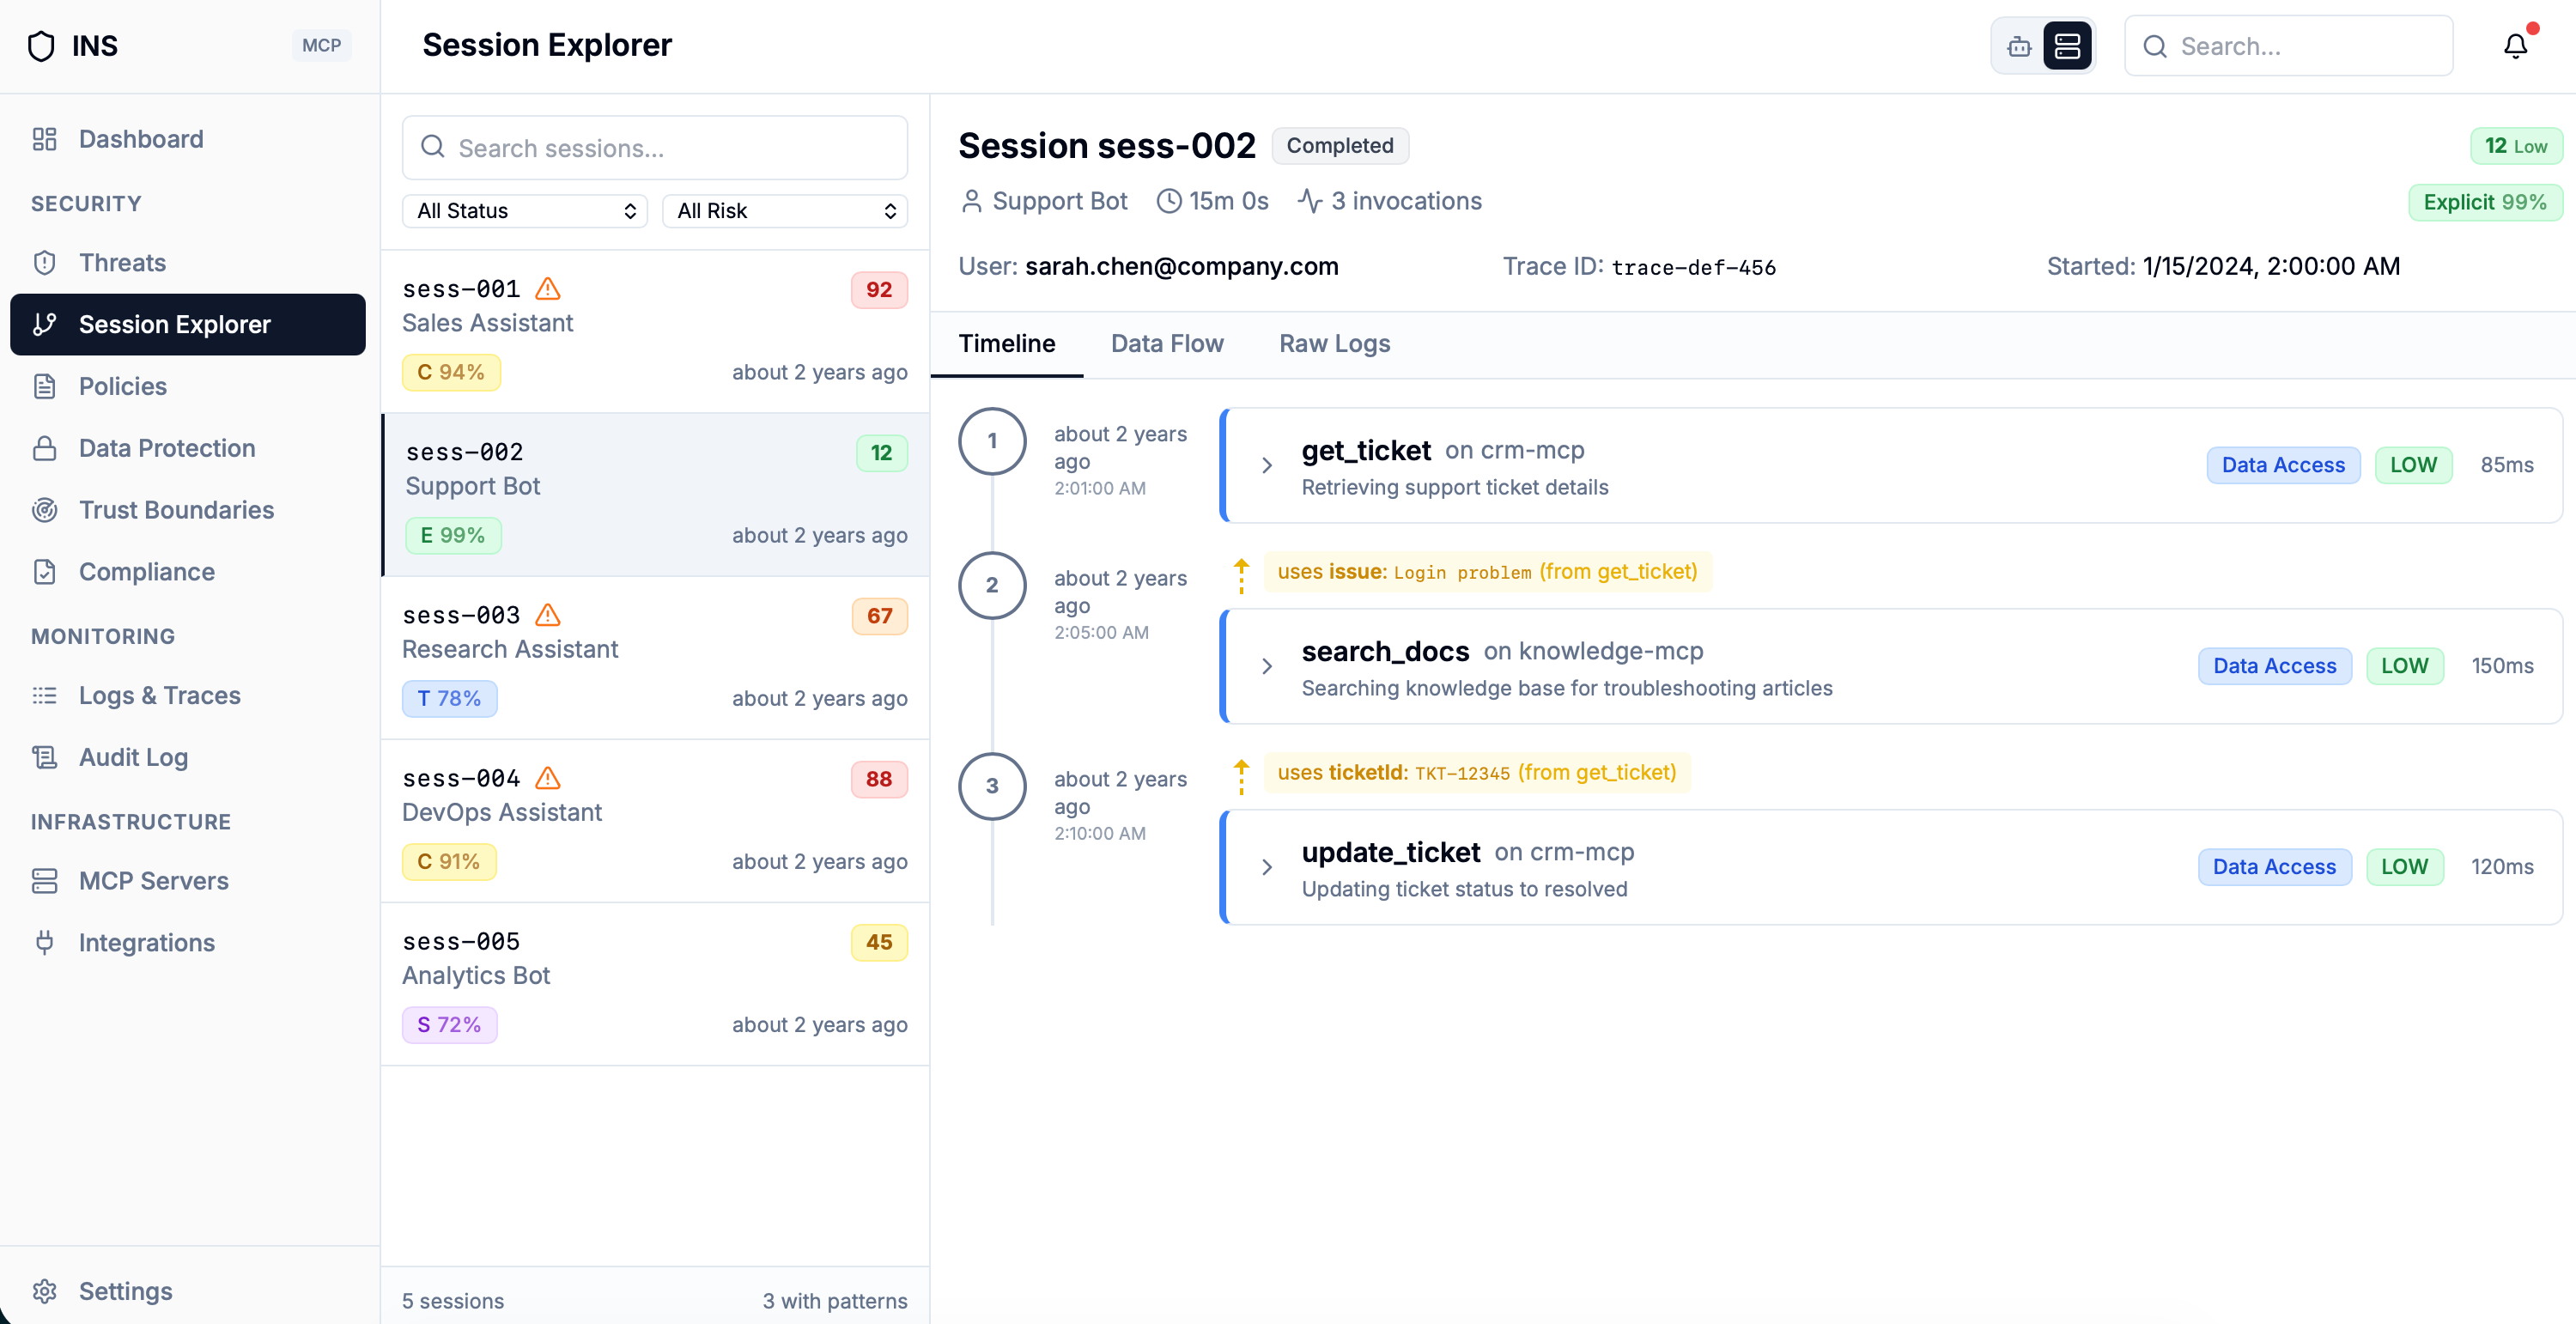
Task: Open Trust Boundaries section
Action: pos(188,510)
